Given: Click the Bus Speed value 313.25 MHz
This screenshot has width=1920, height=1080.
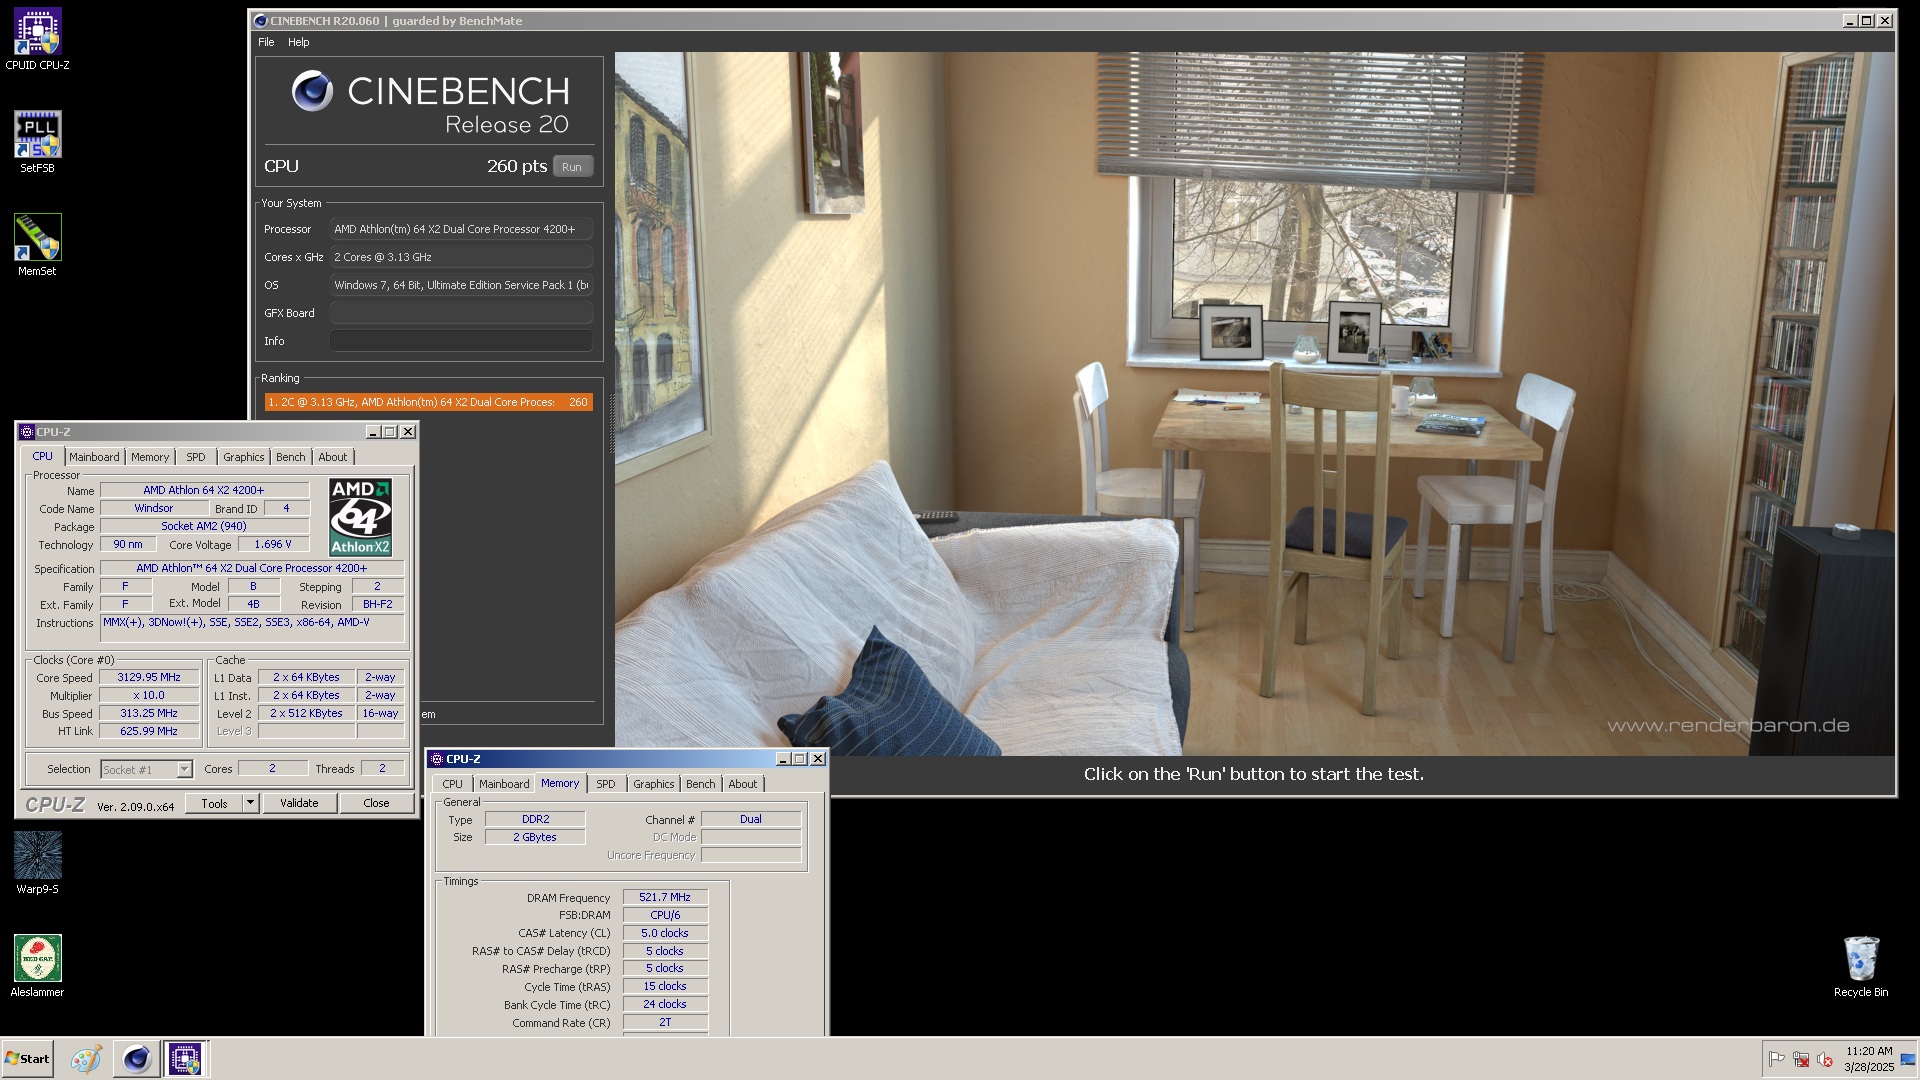Looking at the screenshot, I should pyautogui.click(x=149, y=713).
